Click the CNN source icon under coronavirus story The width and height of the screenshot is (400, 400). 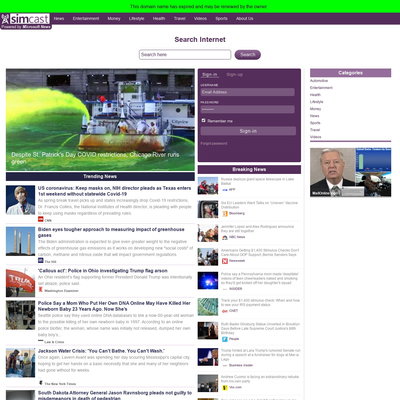(x=41, y=219)
